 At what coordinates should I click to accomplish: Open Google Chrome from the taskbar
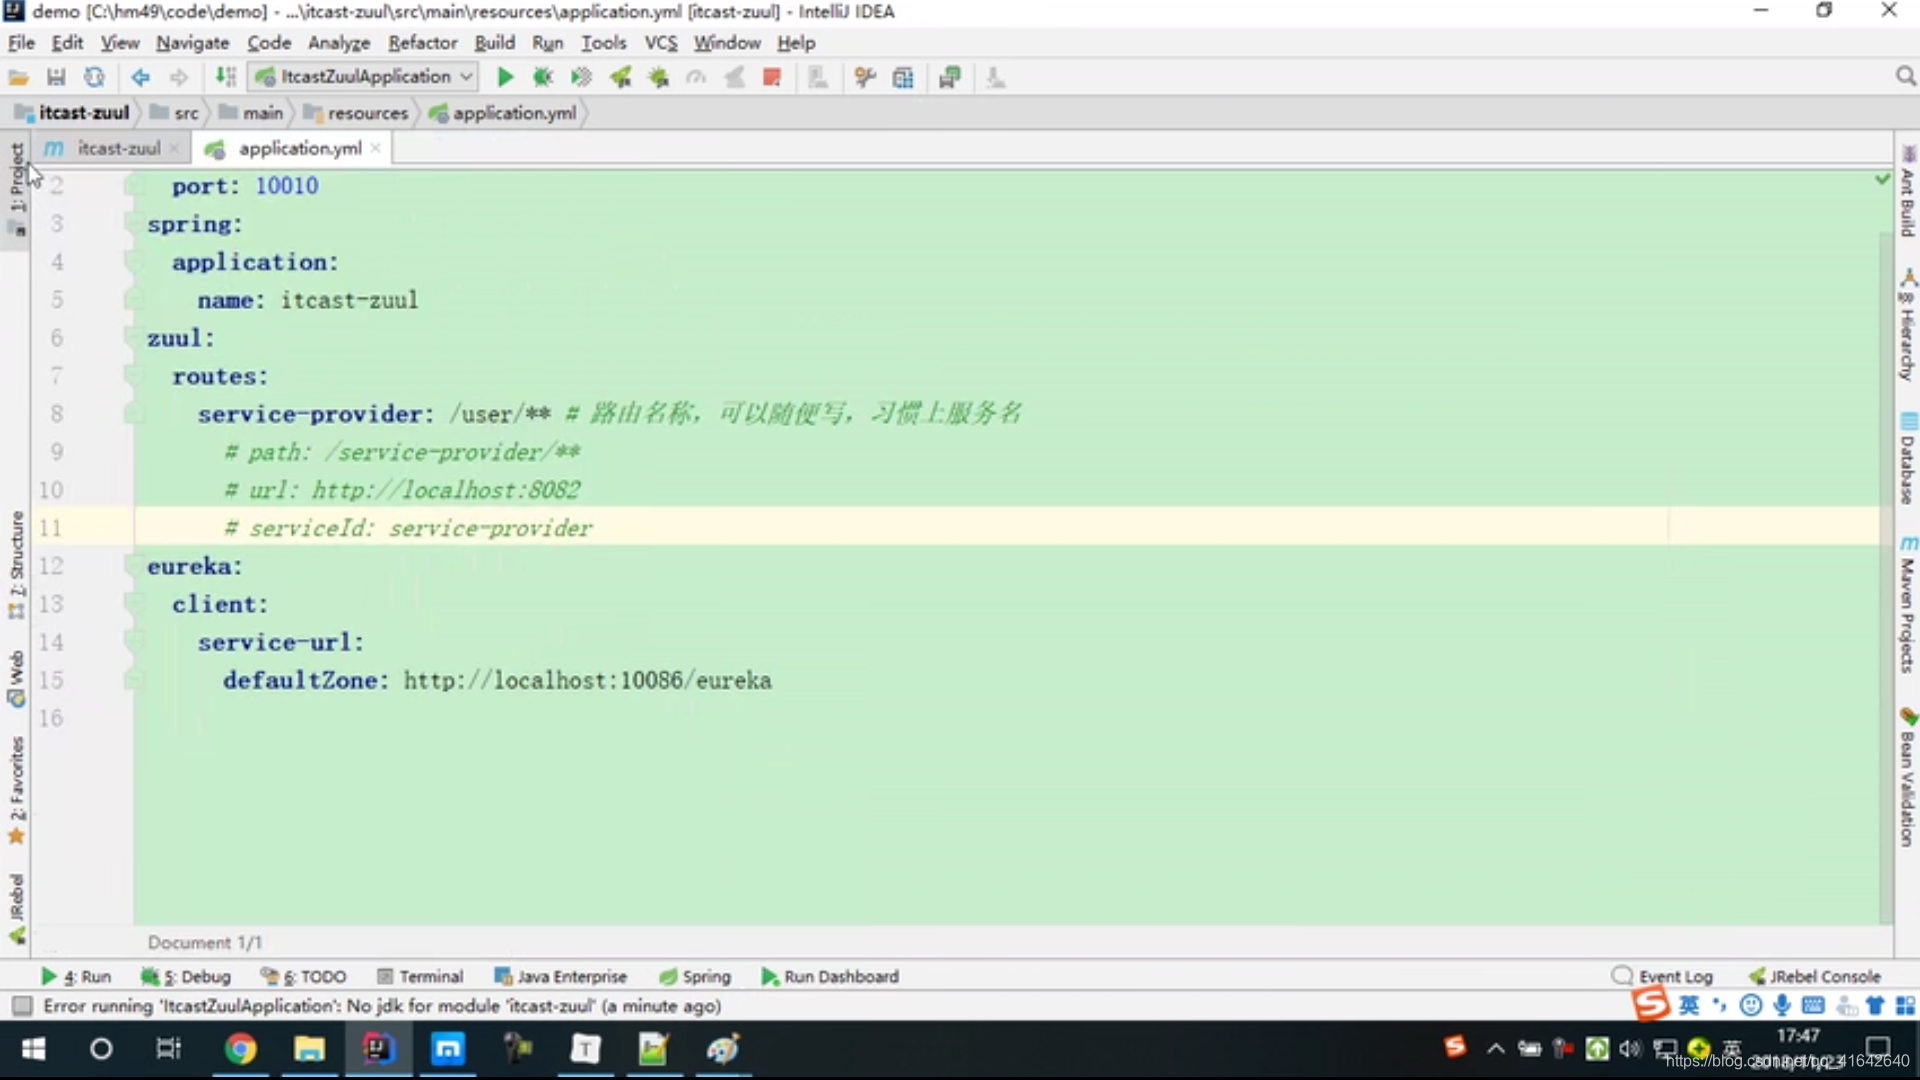pyautogui.click(x=240, y=1048)
